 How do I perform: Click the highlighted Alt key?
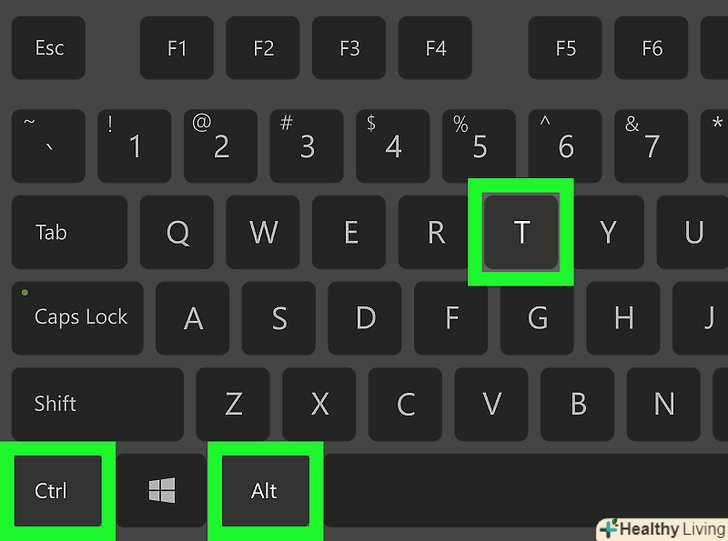click(x=265, y=490)
